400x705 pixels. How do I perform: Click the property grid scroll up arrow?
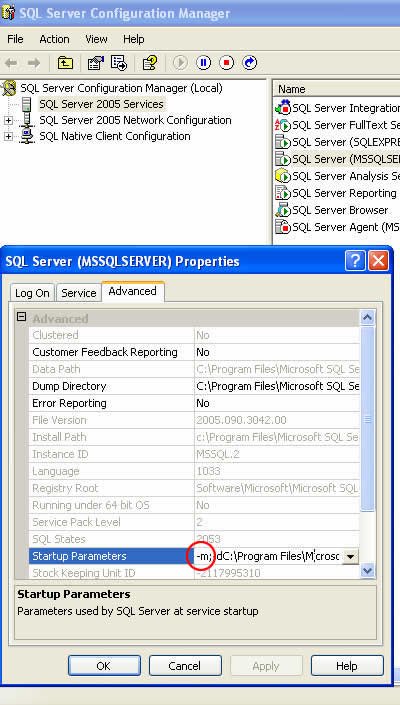(x=367, y=318)
